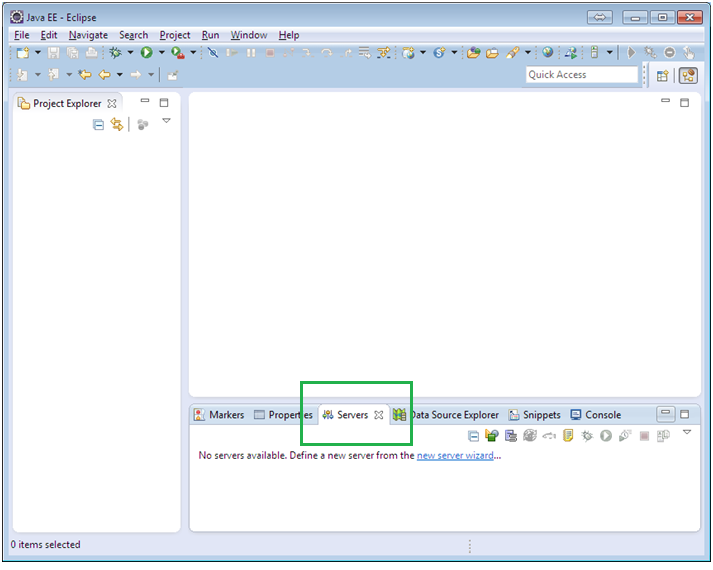This screenshot has height=570, width=713.
Task: Click the Previous Annotation icon
Action: click(53, 75)
